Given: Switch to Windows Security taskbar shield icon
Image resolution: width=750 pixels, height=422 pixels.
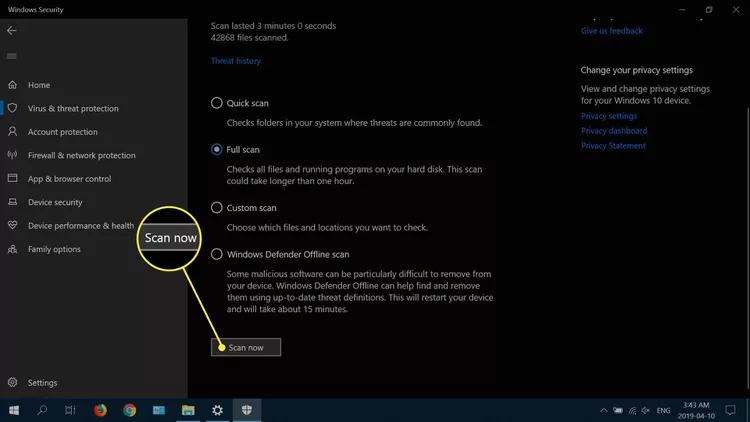Looking at the screenshot, I should point(247,410).
